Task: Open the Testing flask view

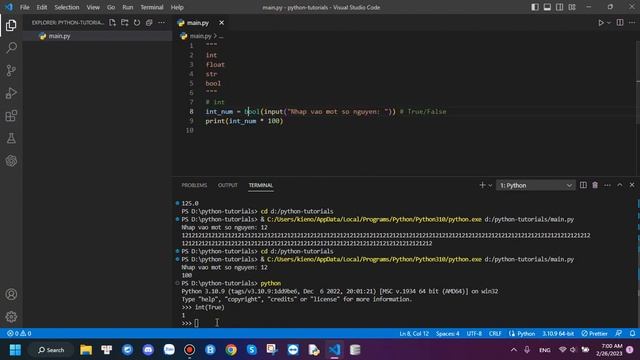Action: 11,138
